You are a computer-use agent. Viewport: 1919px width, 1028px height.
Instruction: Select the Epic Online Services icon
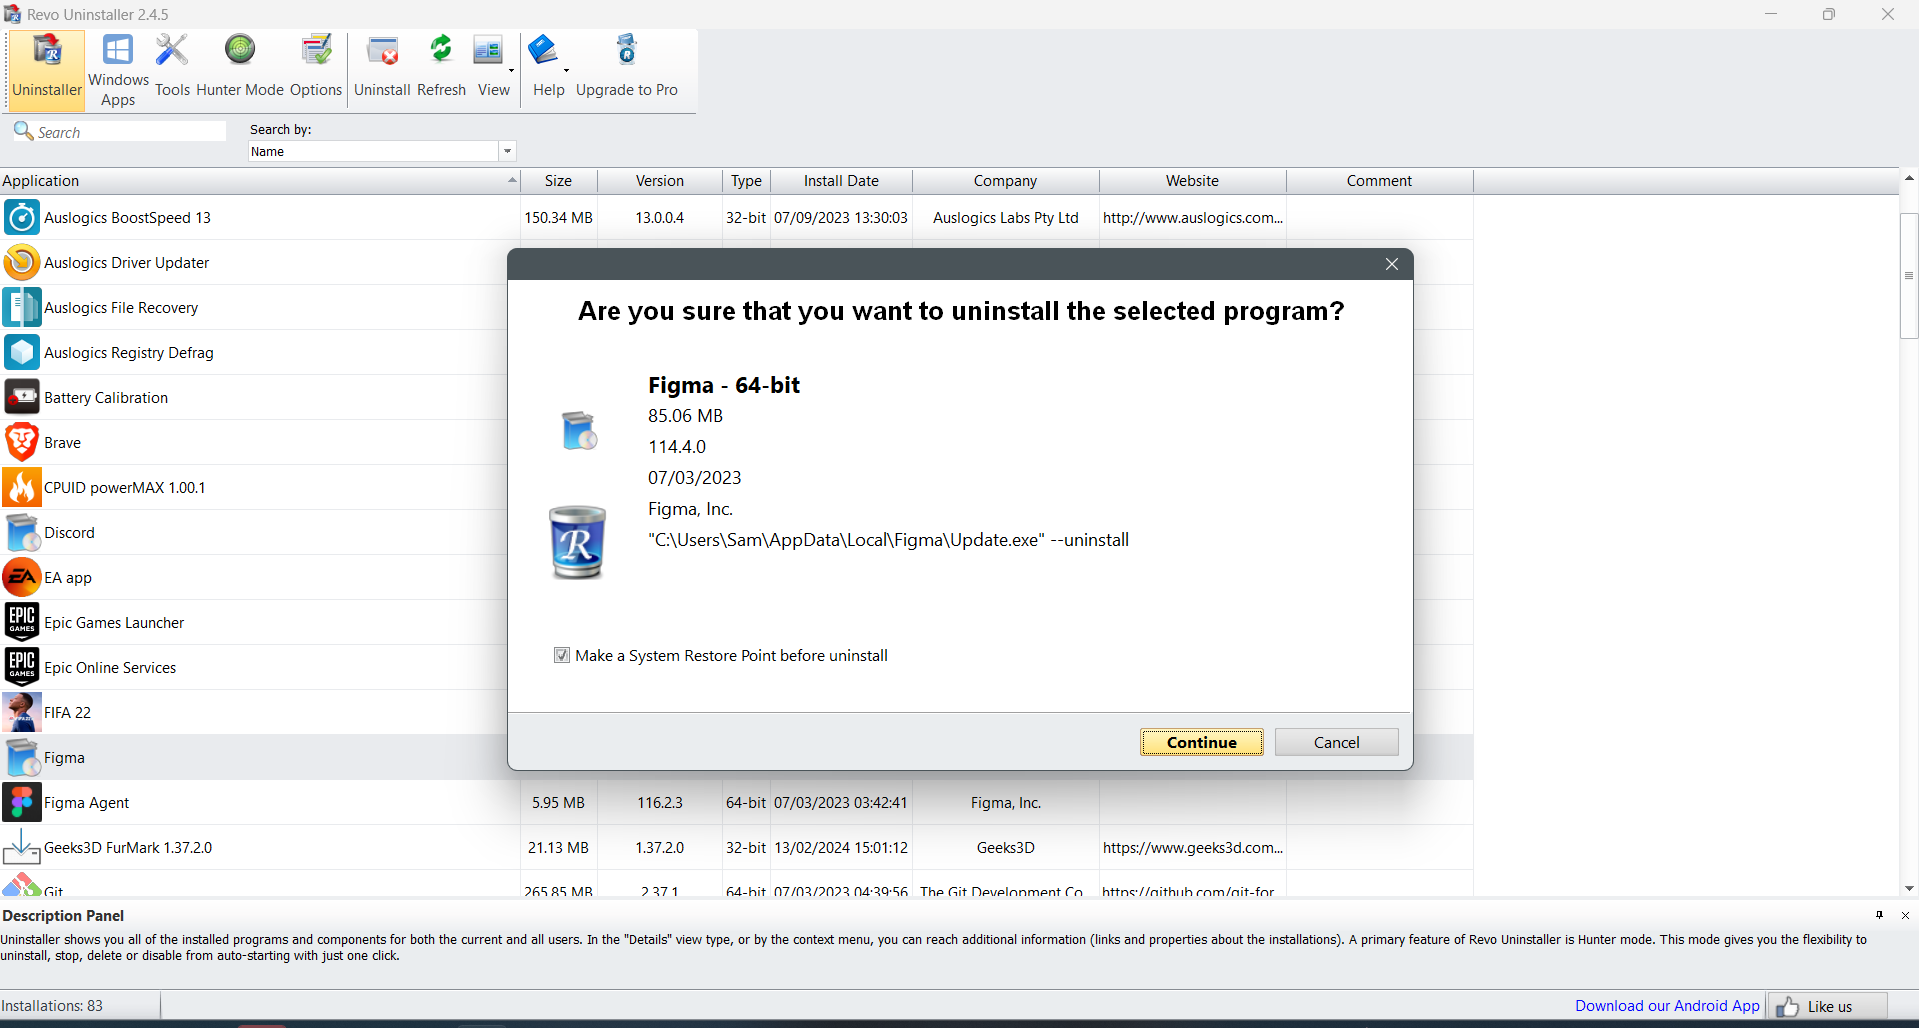tap(22, 667)
